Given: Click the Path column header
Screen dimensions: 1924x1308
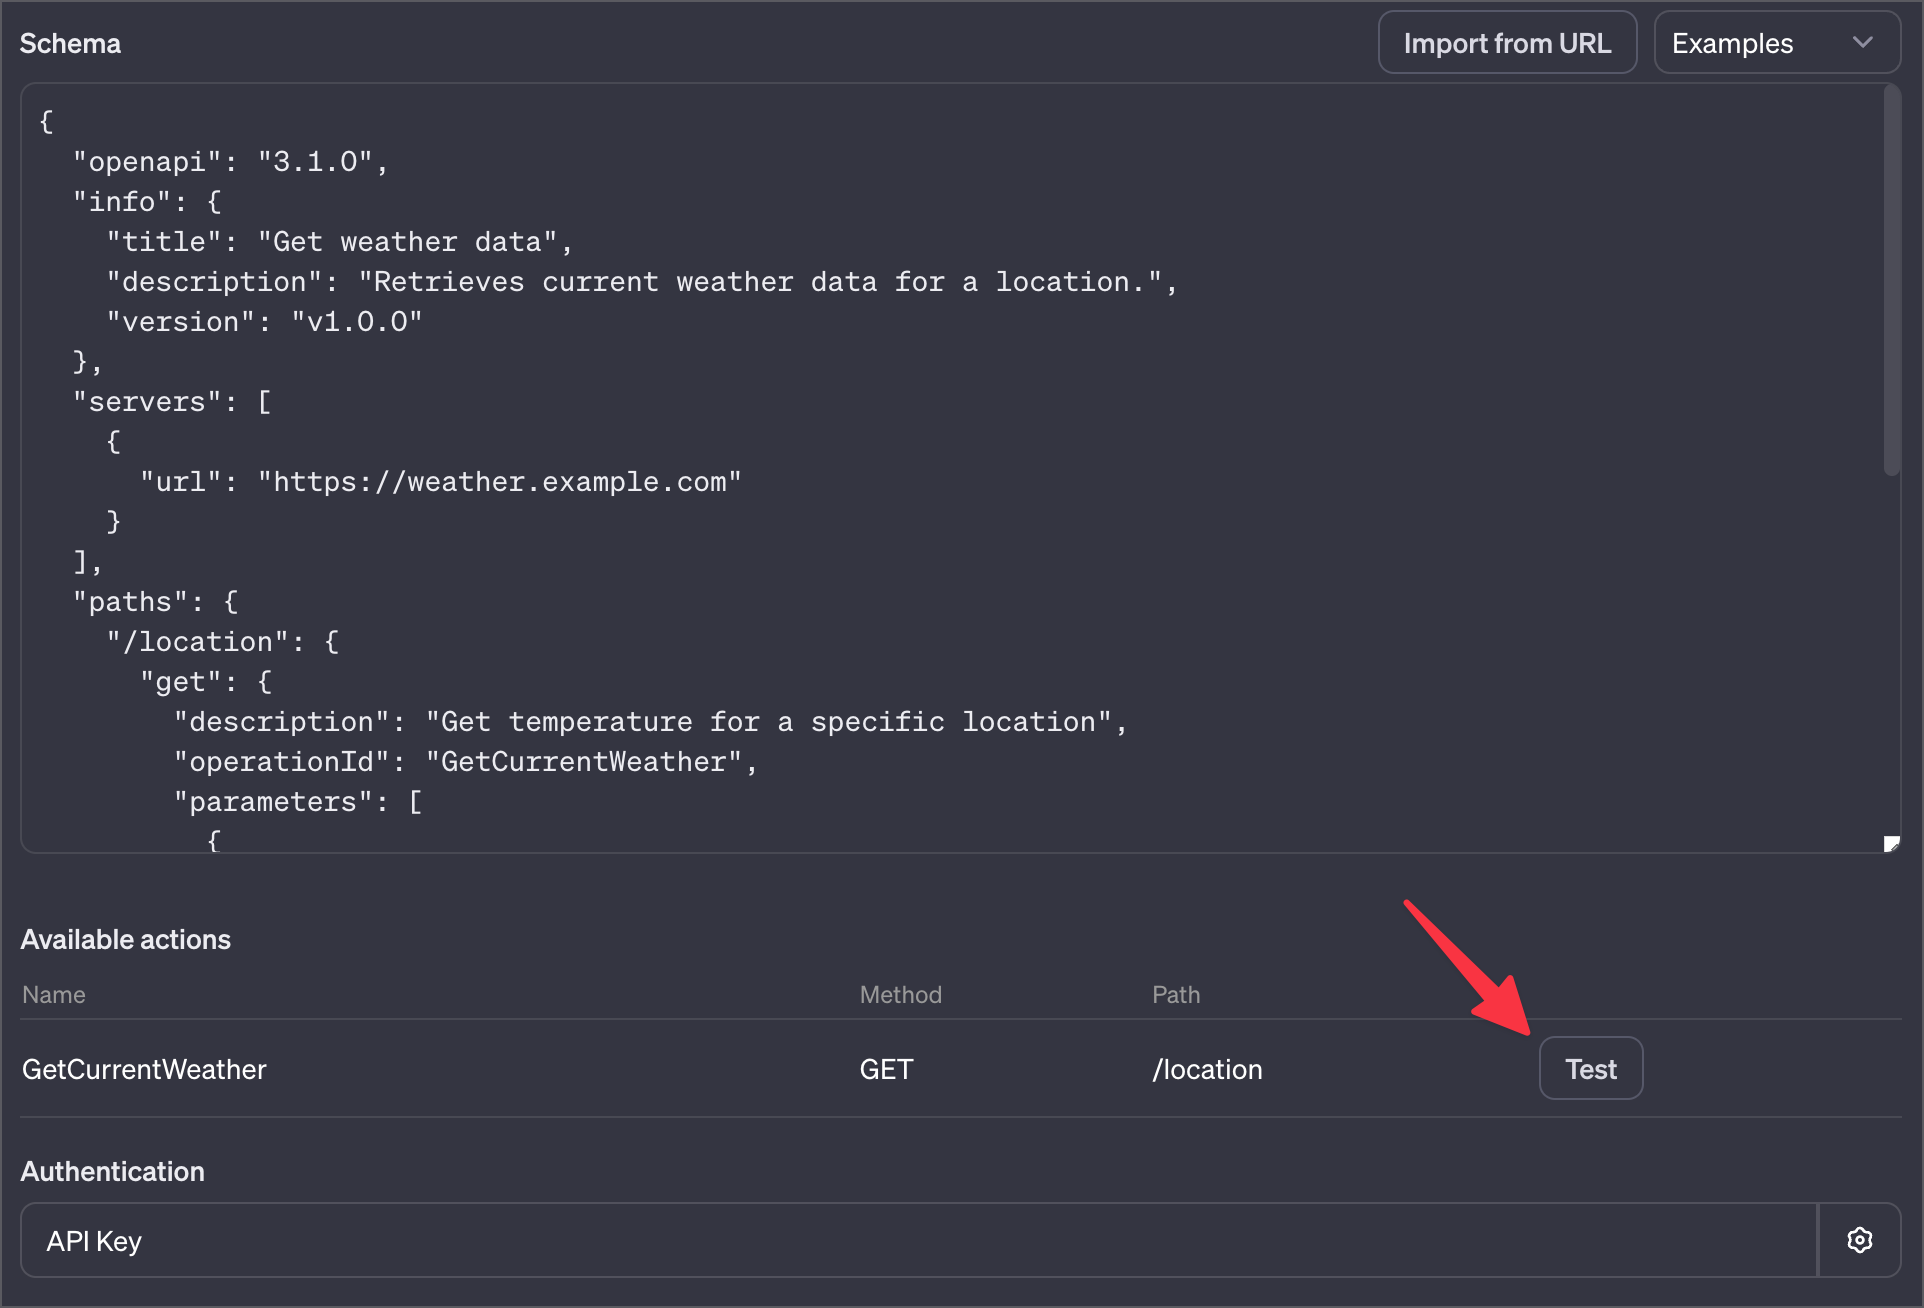Looking at the screenshot, I should (x=1175, y=995).
